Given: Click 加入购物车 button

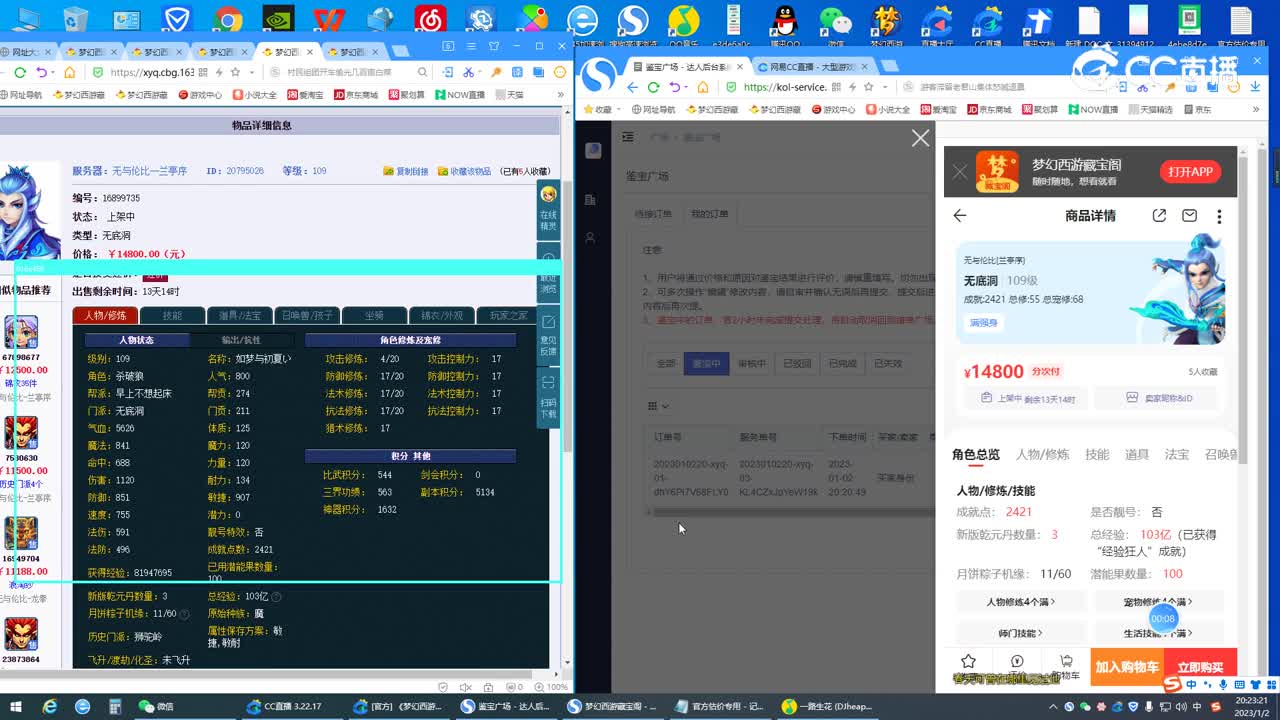Looking at the screenshot, I should tap(1127, 667).
